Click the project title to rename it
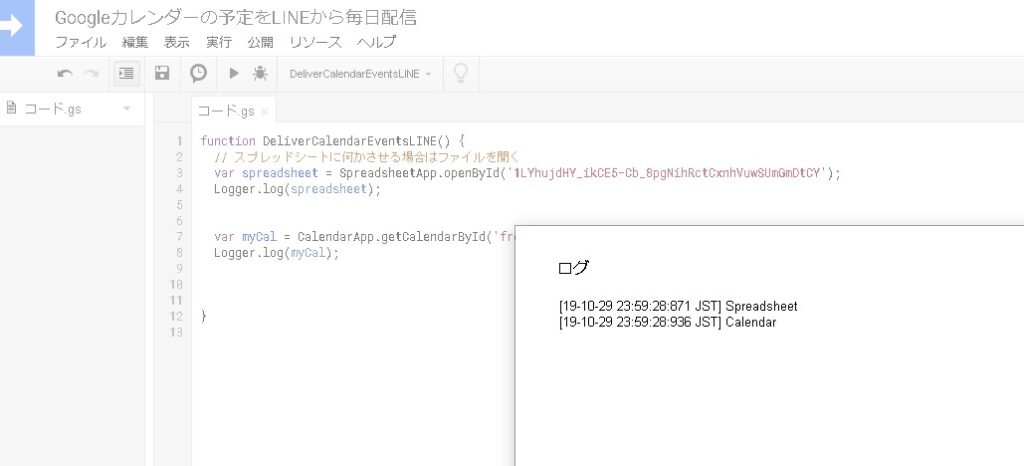 point(236,17)
